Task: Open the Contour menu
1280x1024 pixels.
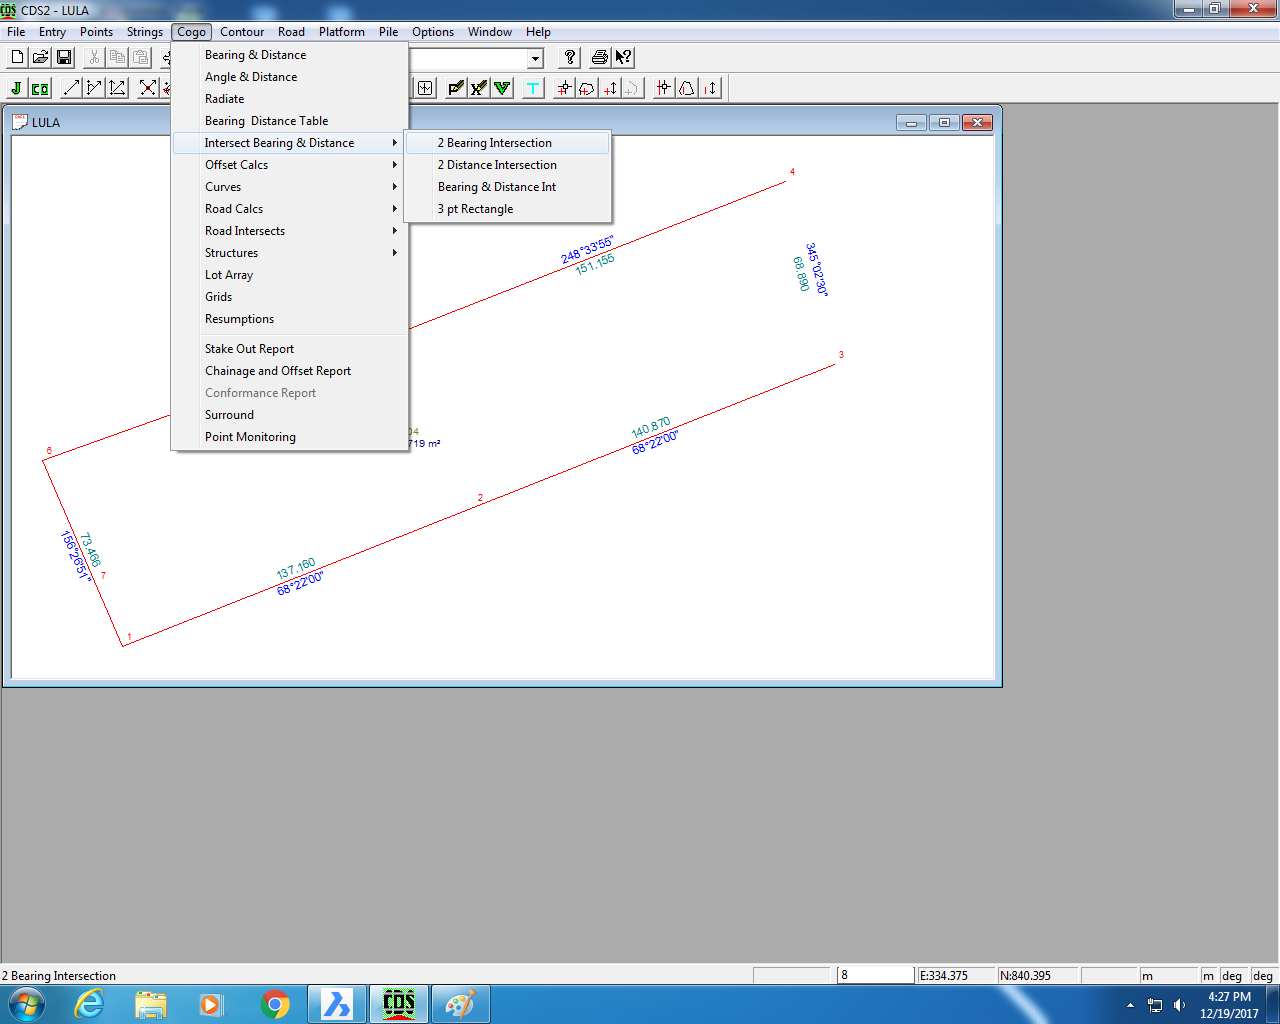Action: 242,31
